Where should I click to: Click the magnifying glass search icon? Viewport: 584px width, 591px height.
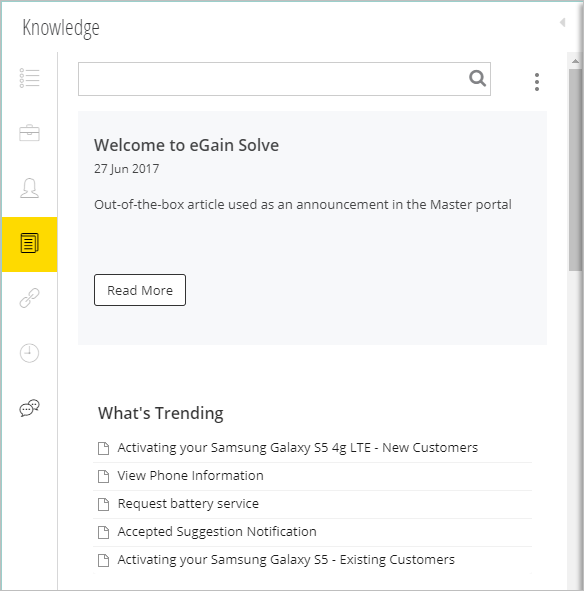coord(477,79)
